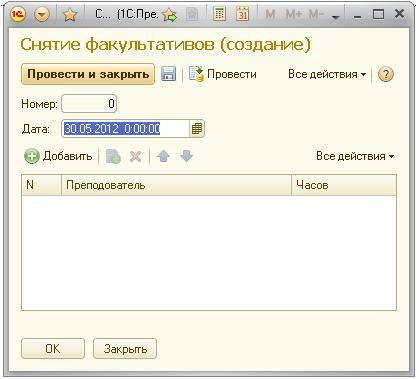This screenshot has width=417, height=379.
Task: Click the delete row X icon
Action: click(136, 156)
